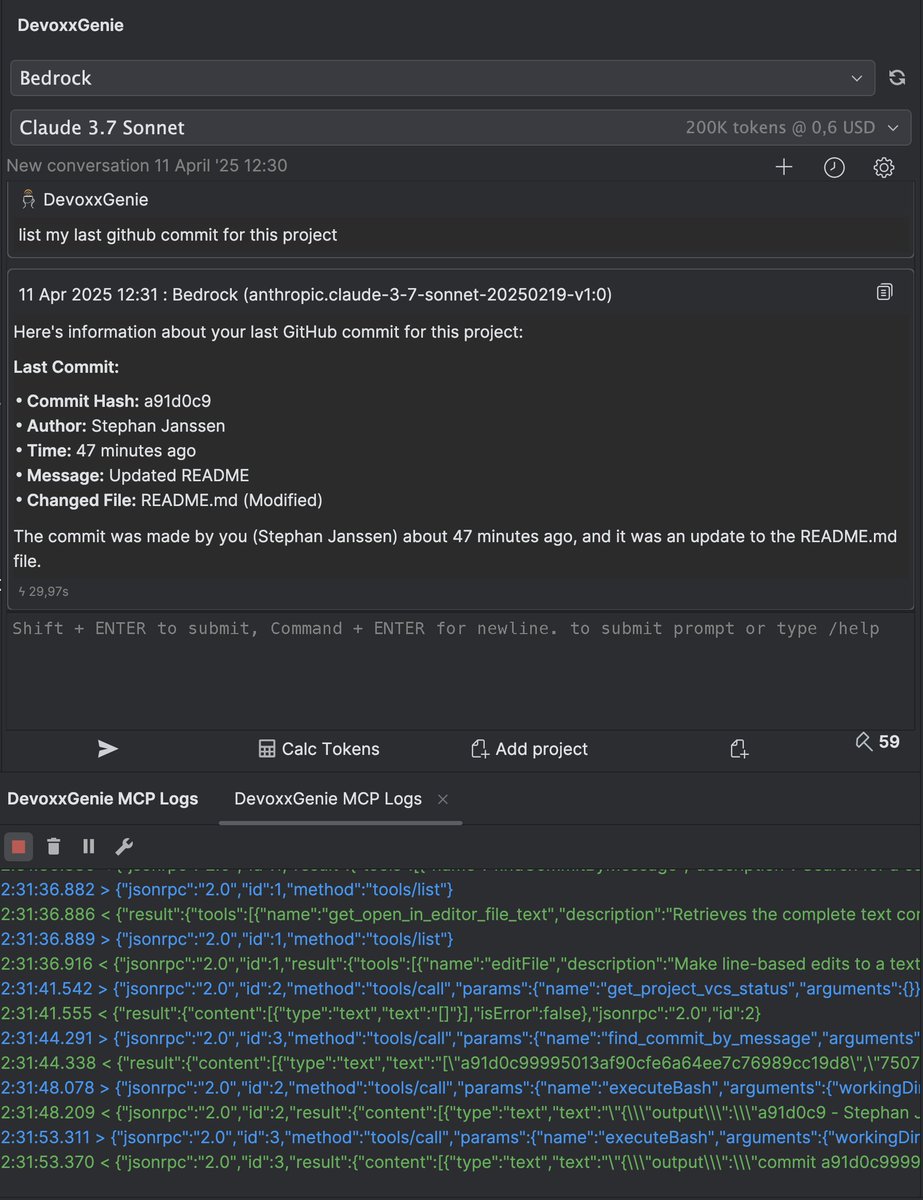This screenshot has width=923, height=1200.
Task: Click the response header with model ID
Action: [x=315, y=294]
